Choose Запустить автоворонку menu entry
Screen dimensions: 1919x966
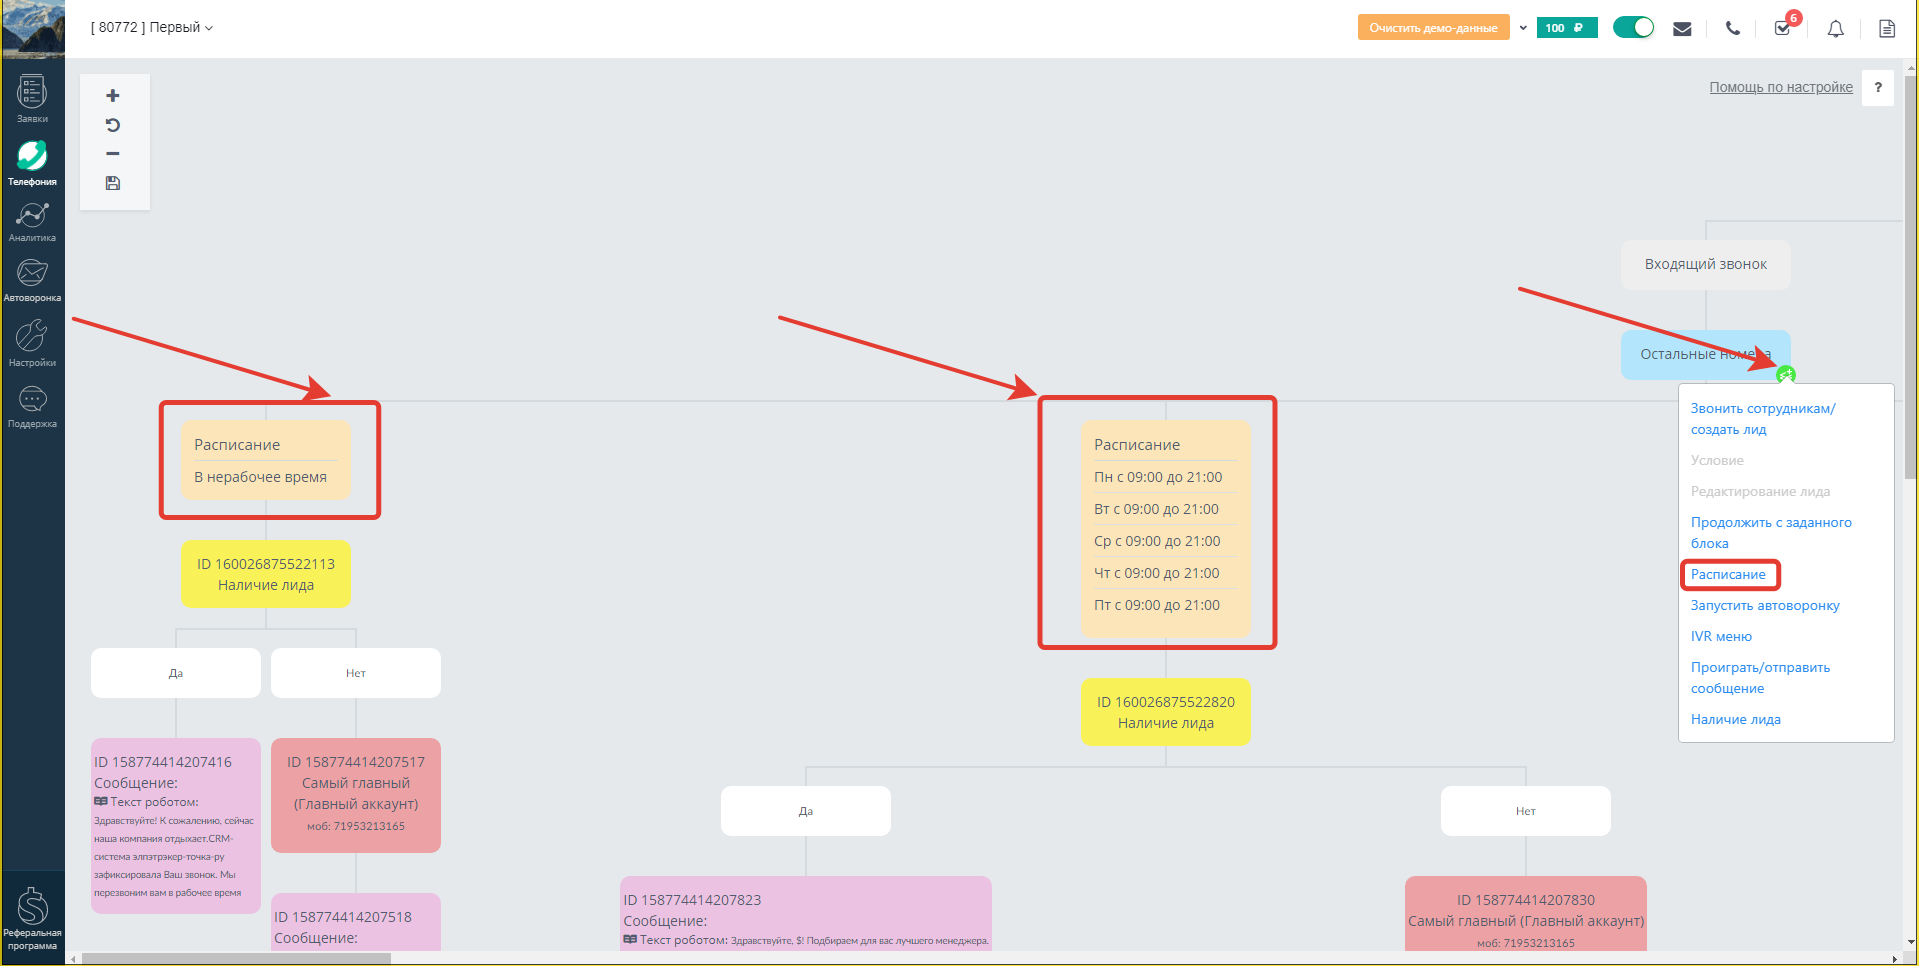[1765, 606]
